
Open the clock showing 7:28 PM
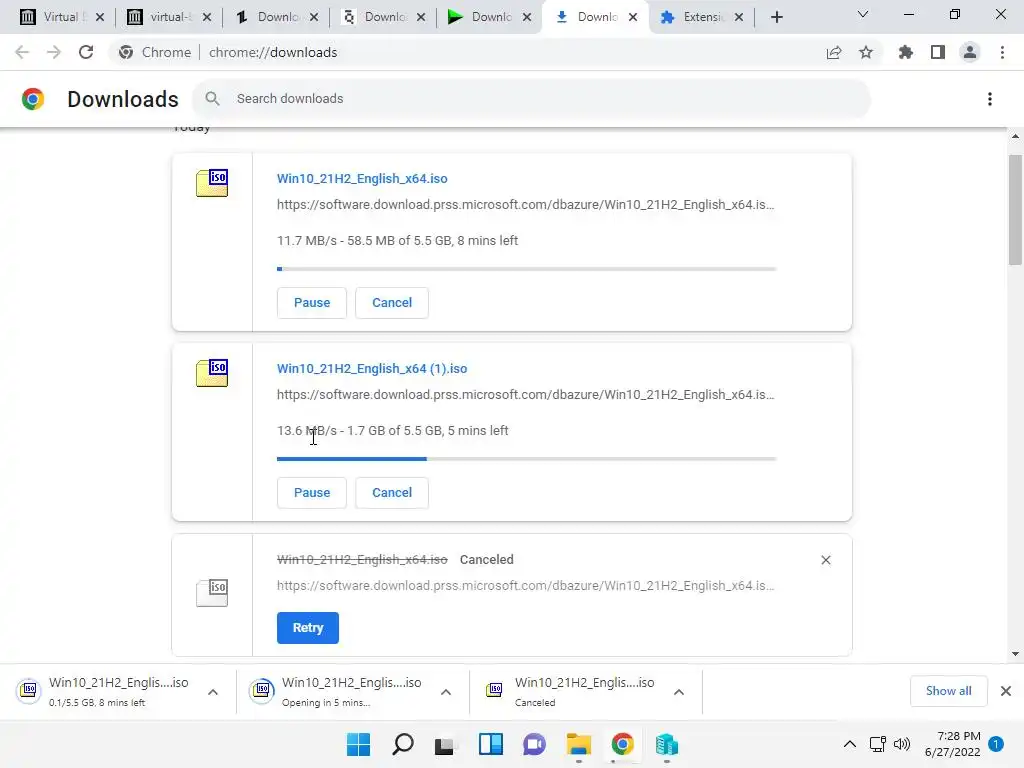952,744
